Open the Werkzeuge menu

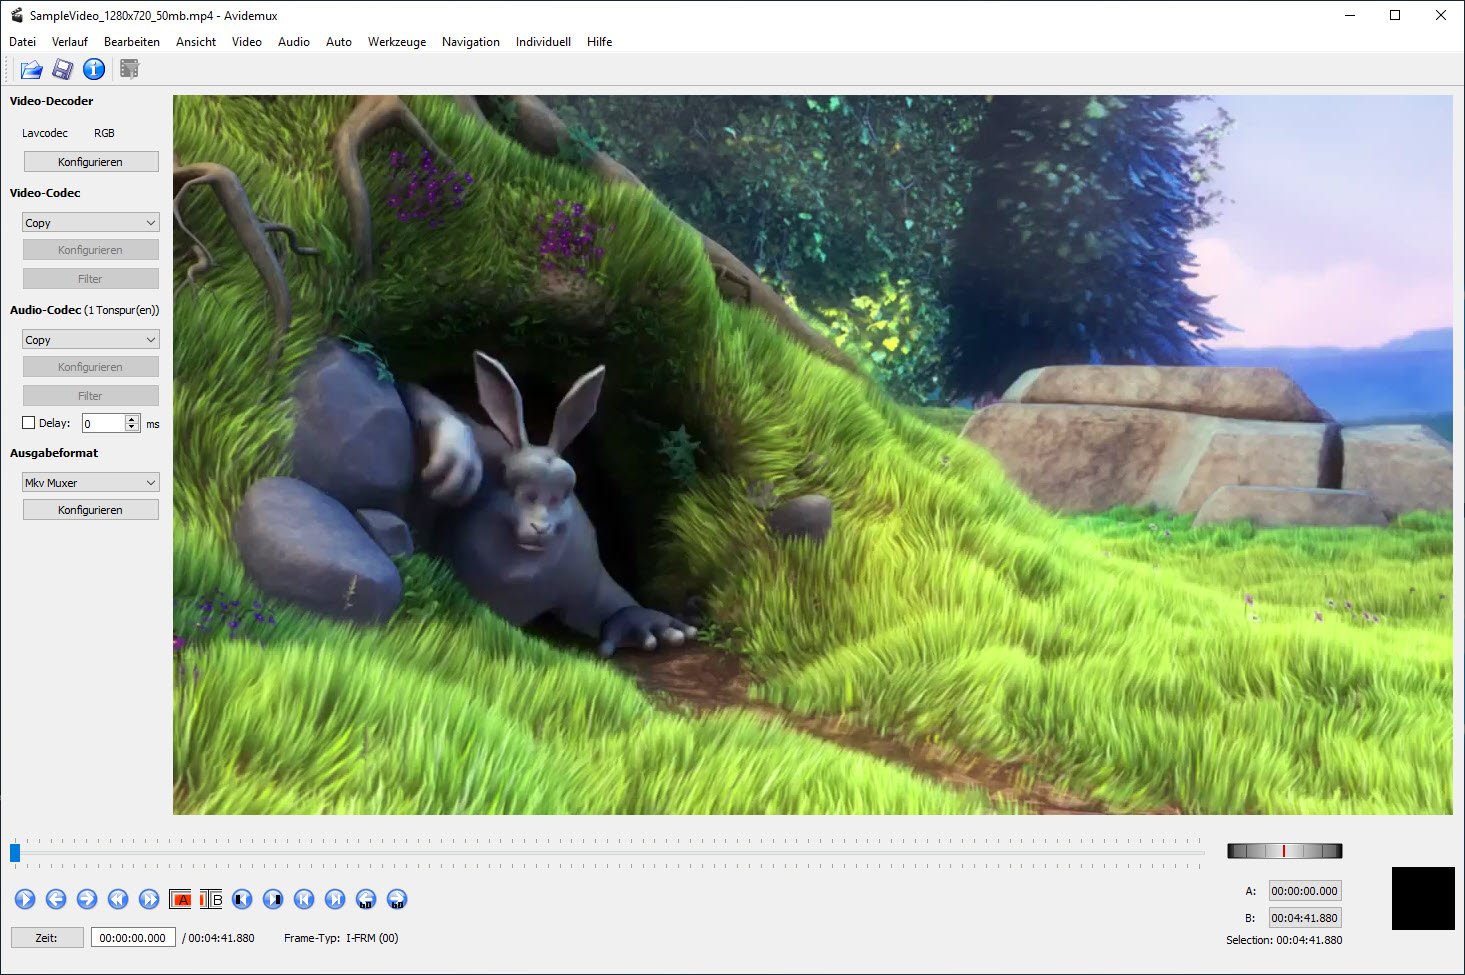click(396, 42)
